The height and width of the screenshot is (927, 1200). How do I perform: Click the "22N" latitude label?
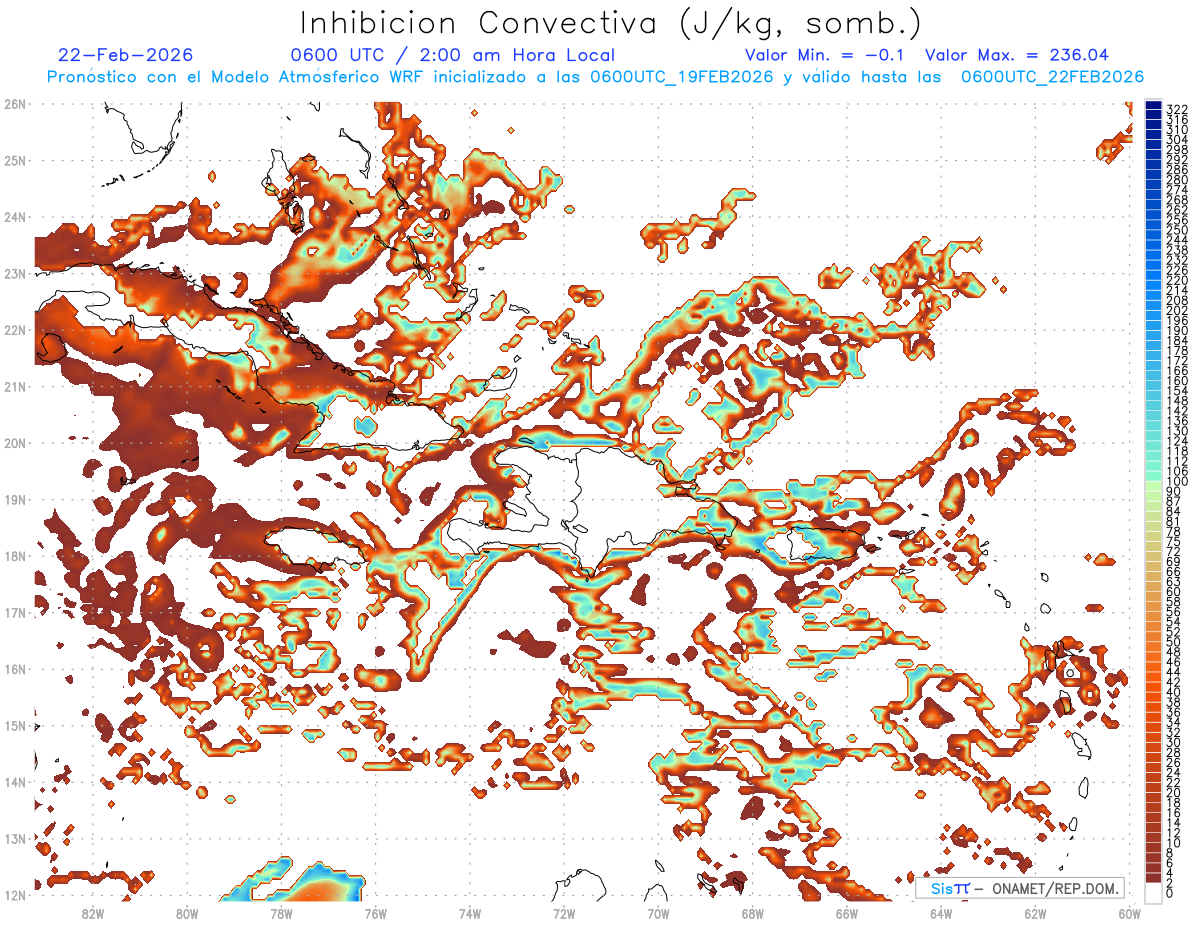point(14,330)
